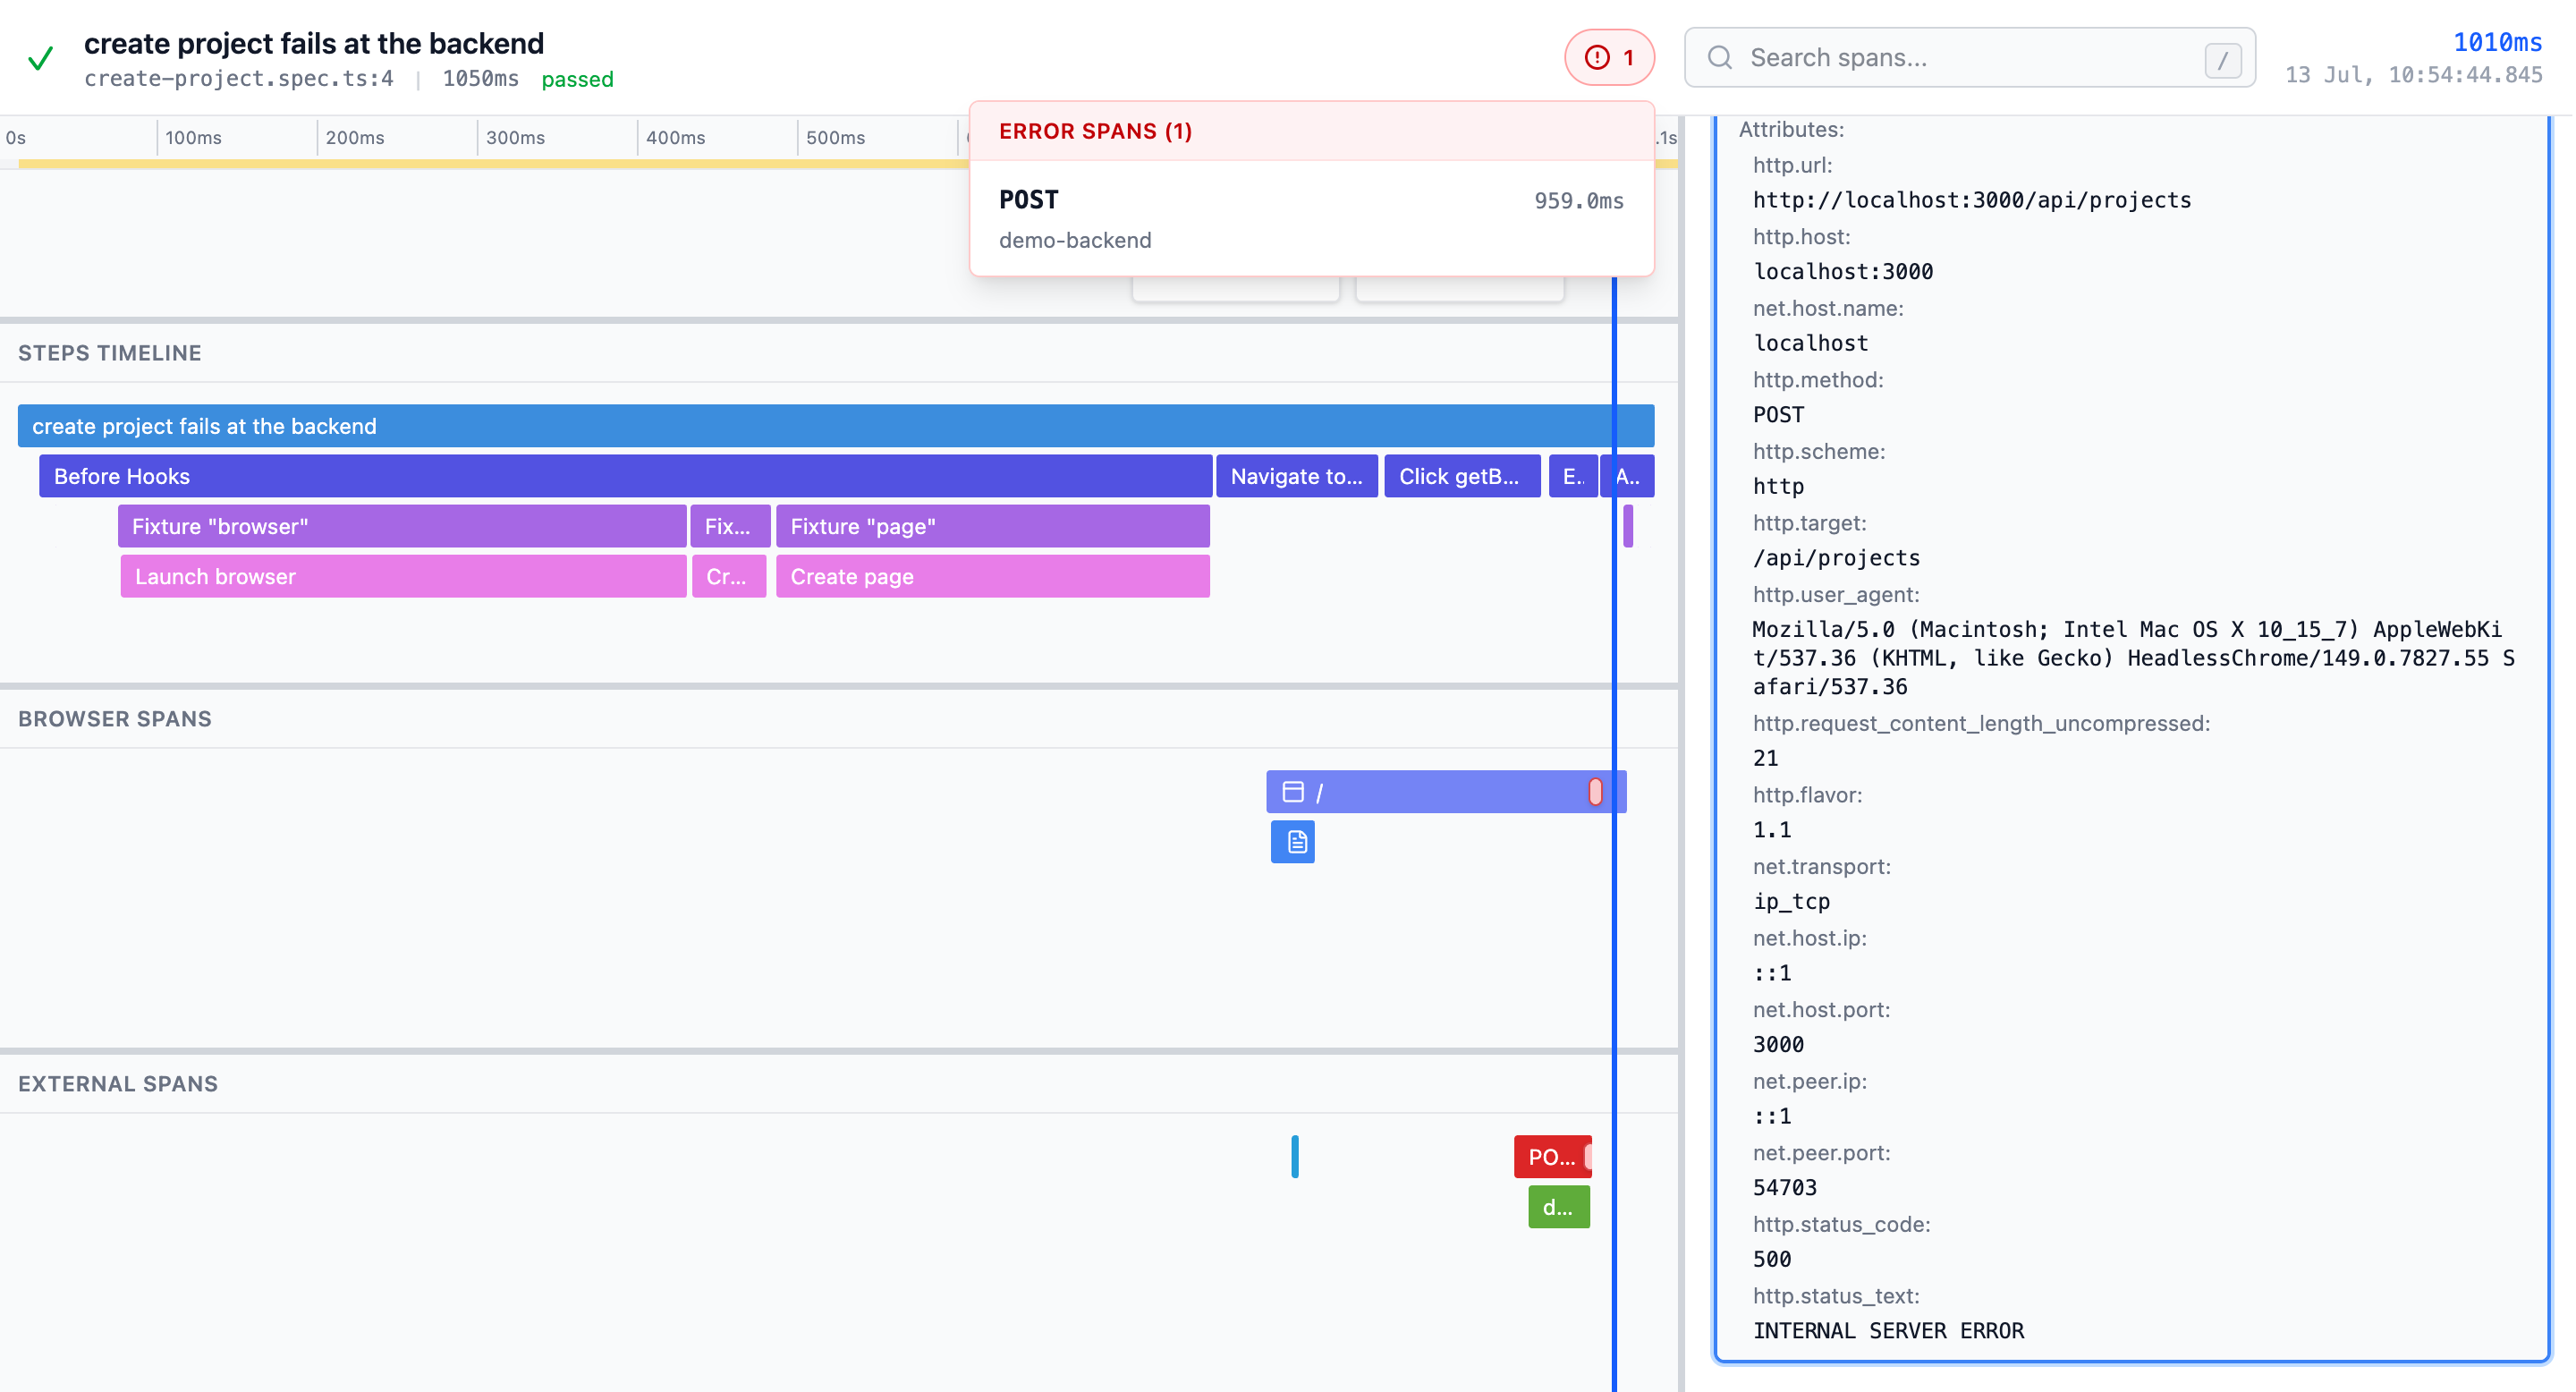Select the Fixture "browser" bar

[x=402, y=526]
